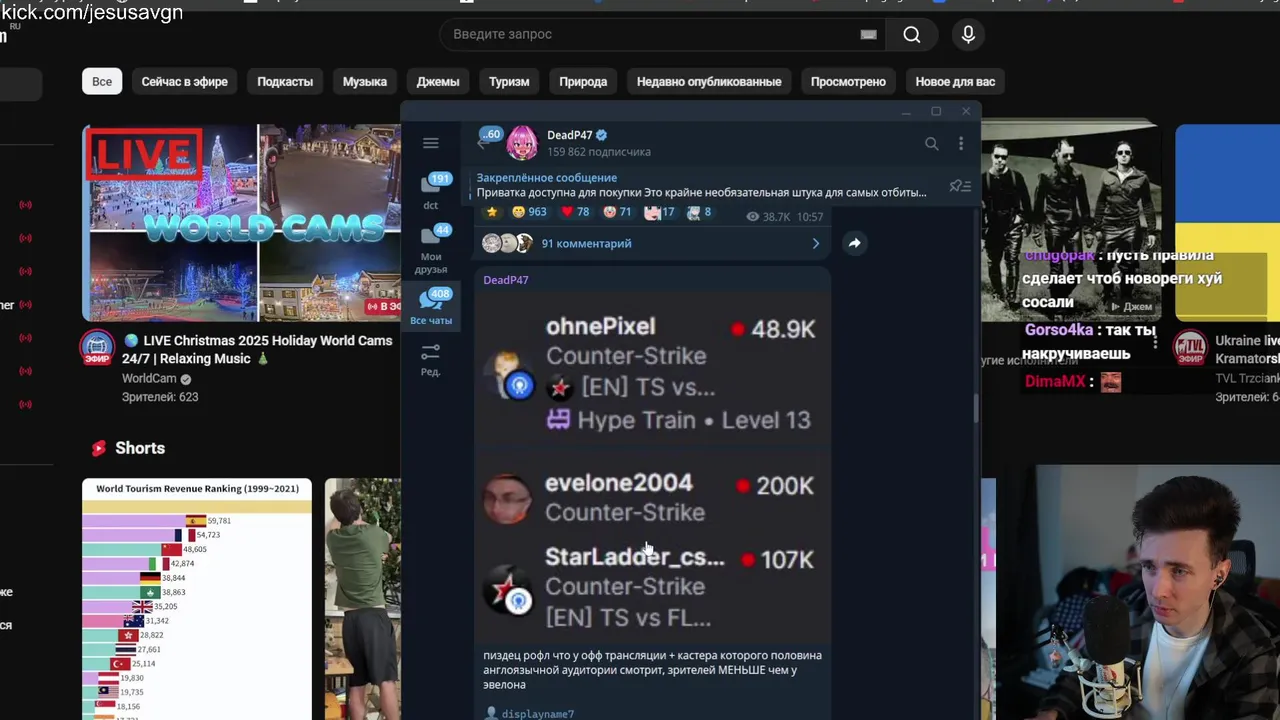Viewport: 1280px width, 720px height.
Task: Open the on-screen keyboard in YouTube search
Action: tap(868, 34)
